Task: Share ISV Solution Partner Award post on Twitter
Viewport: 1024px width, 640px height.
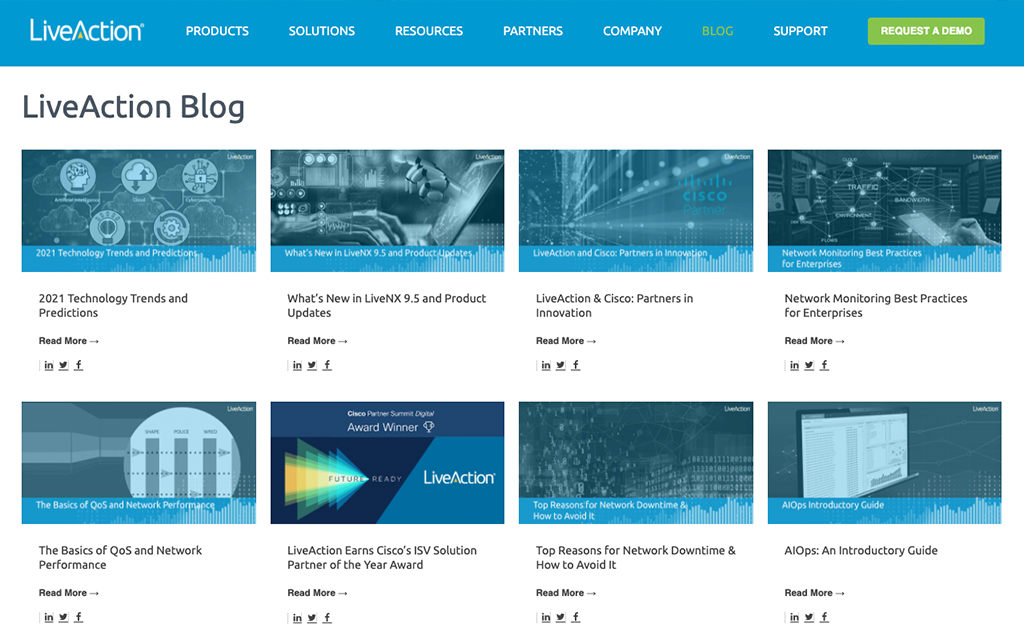Action: [312, 618]
